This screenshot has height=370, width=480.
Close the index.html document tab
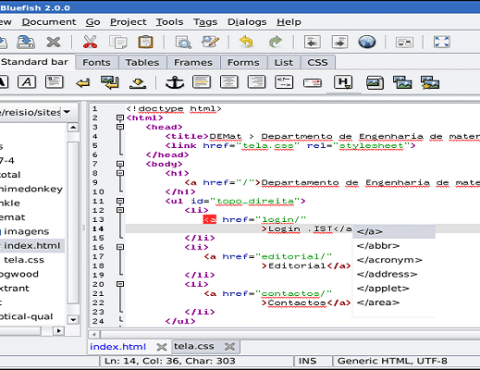point(162,347)
